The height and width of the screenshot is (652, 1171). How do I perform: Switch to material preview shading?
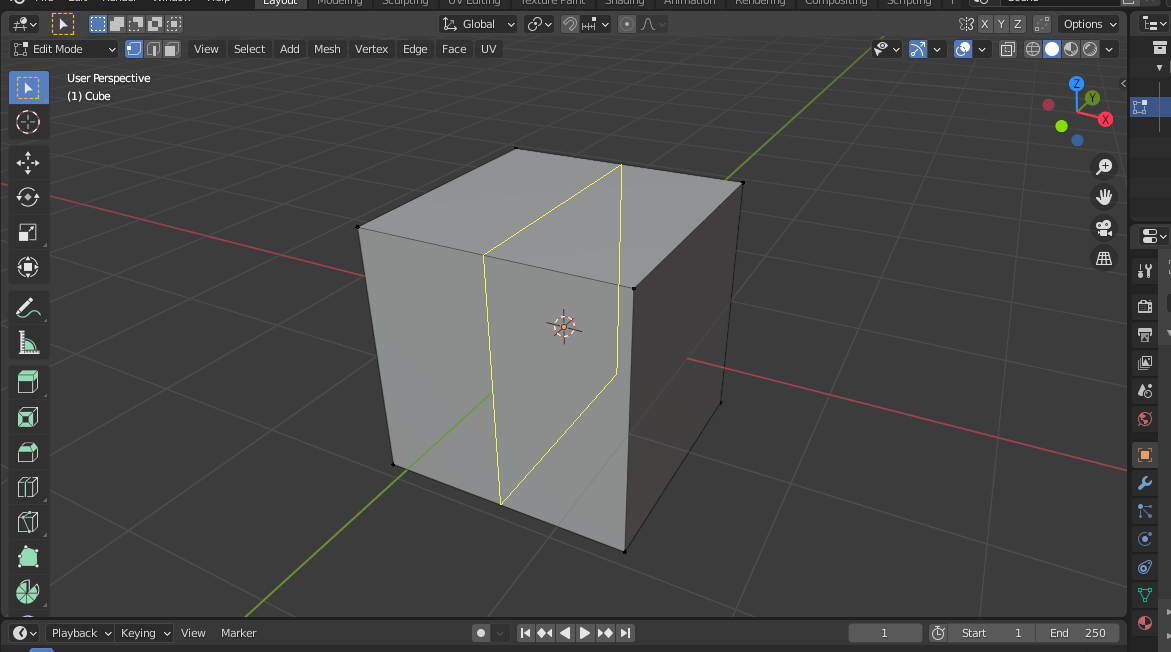pos(1071,49)
